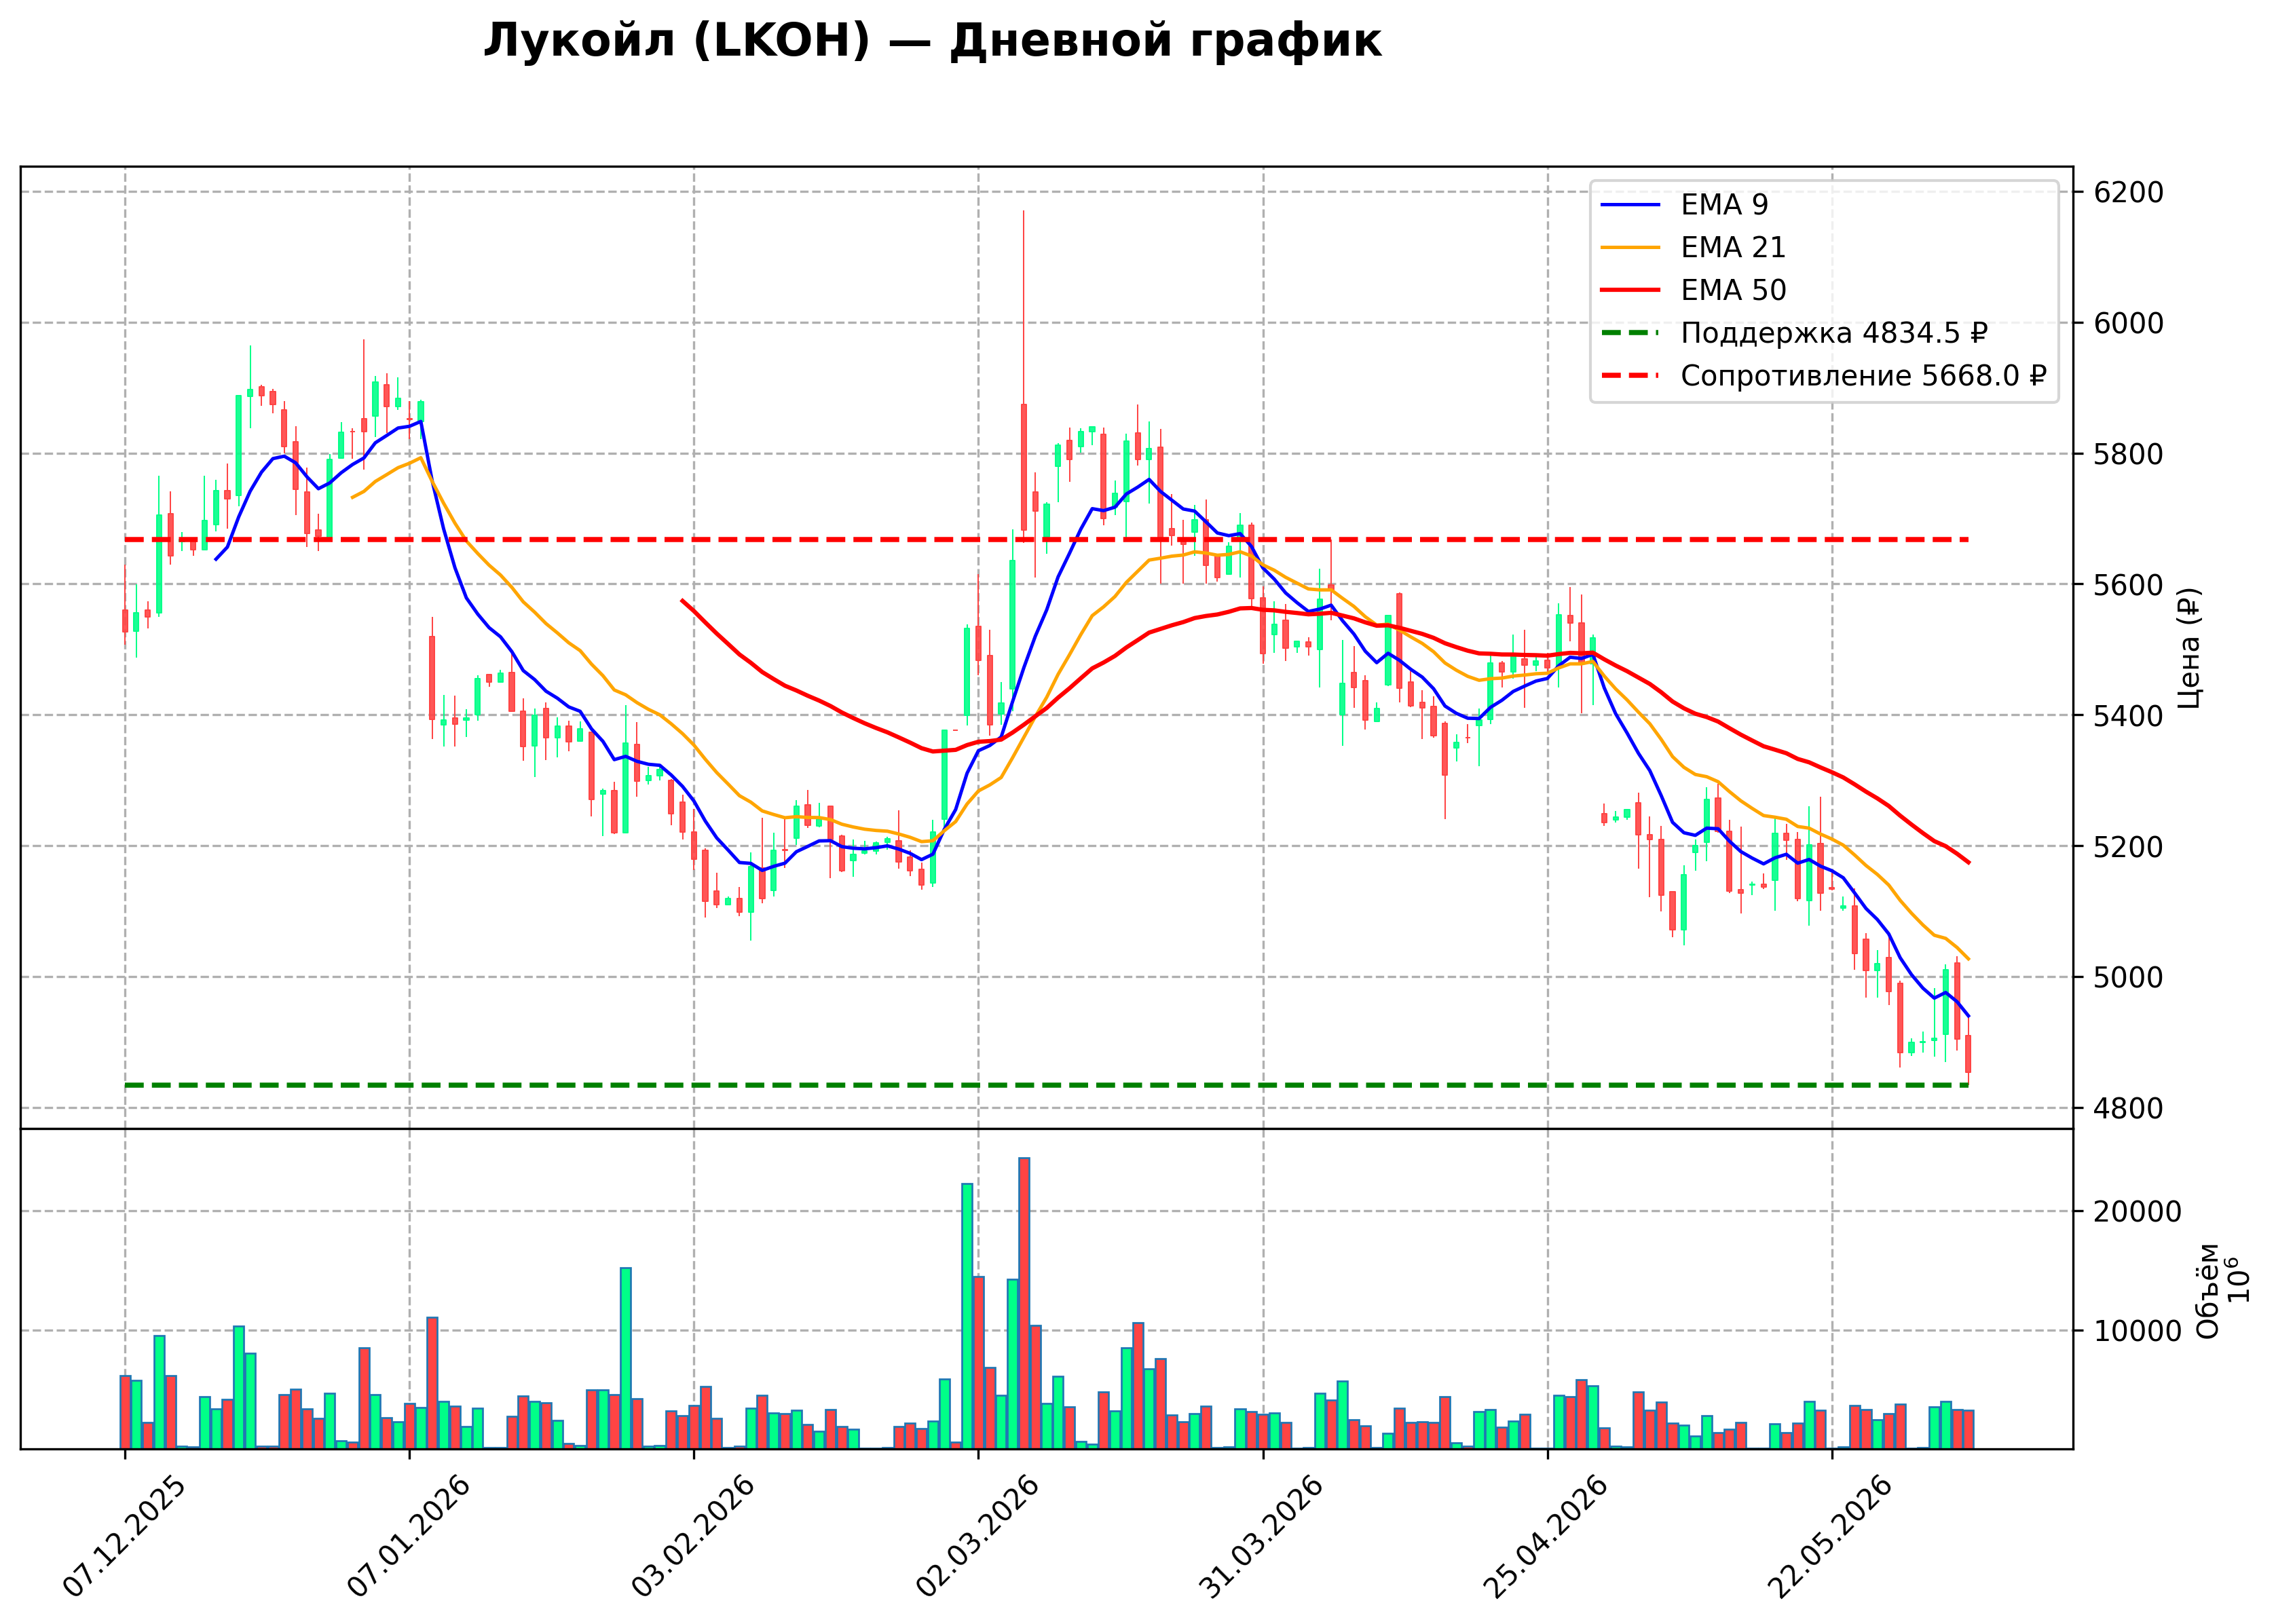Click the date label "25.04.2026"
The width and height of the screenshot is (2276, 1624).
click(1547, 1538)
